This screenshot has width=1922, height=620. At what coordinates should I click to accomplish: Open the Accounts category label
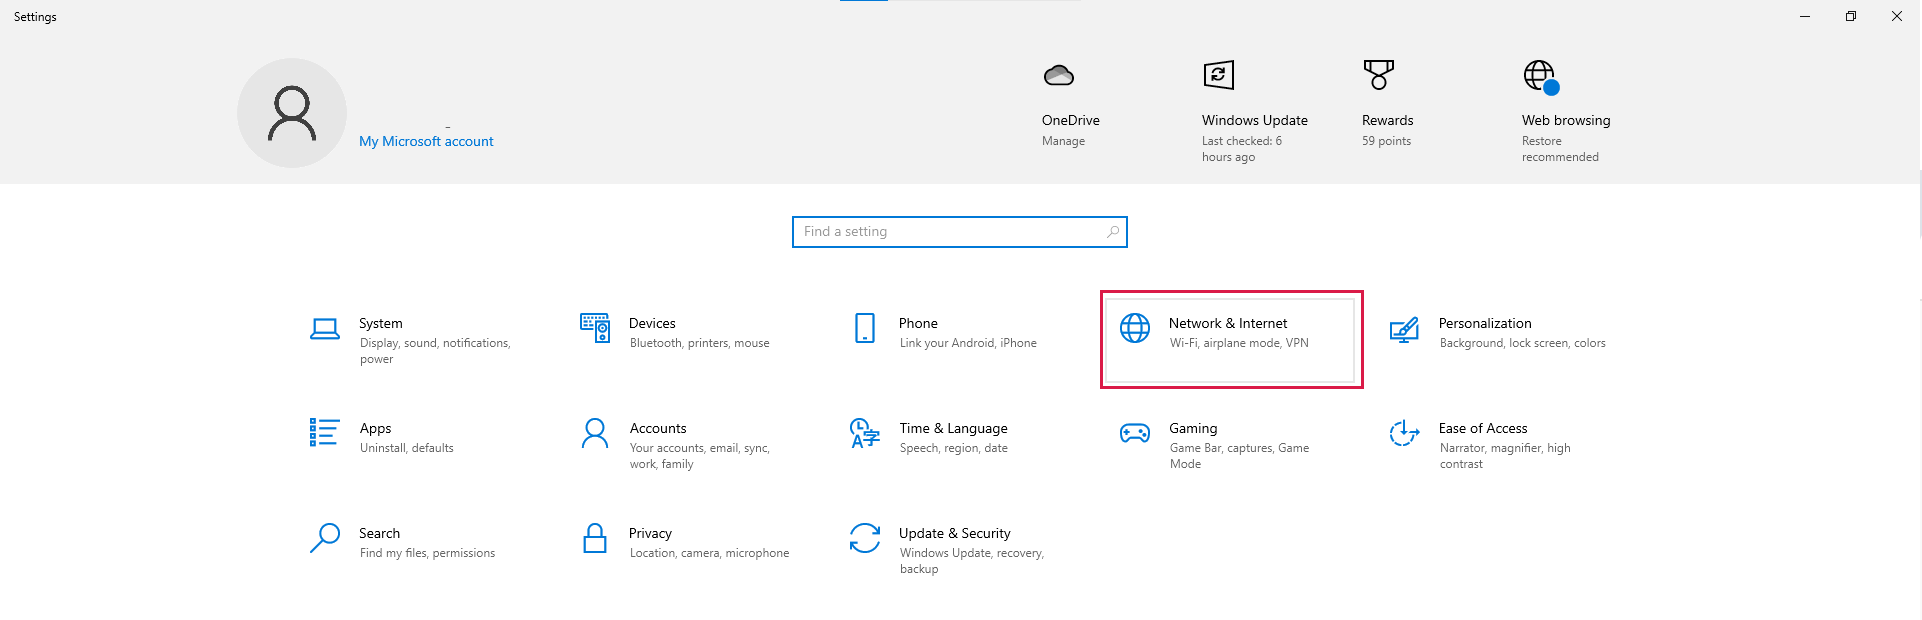[x=658, y=428]
